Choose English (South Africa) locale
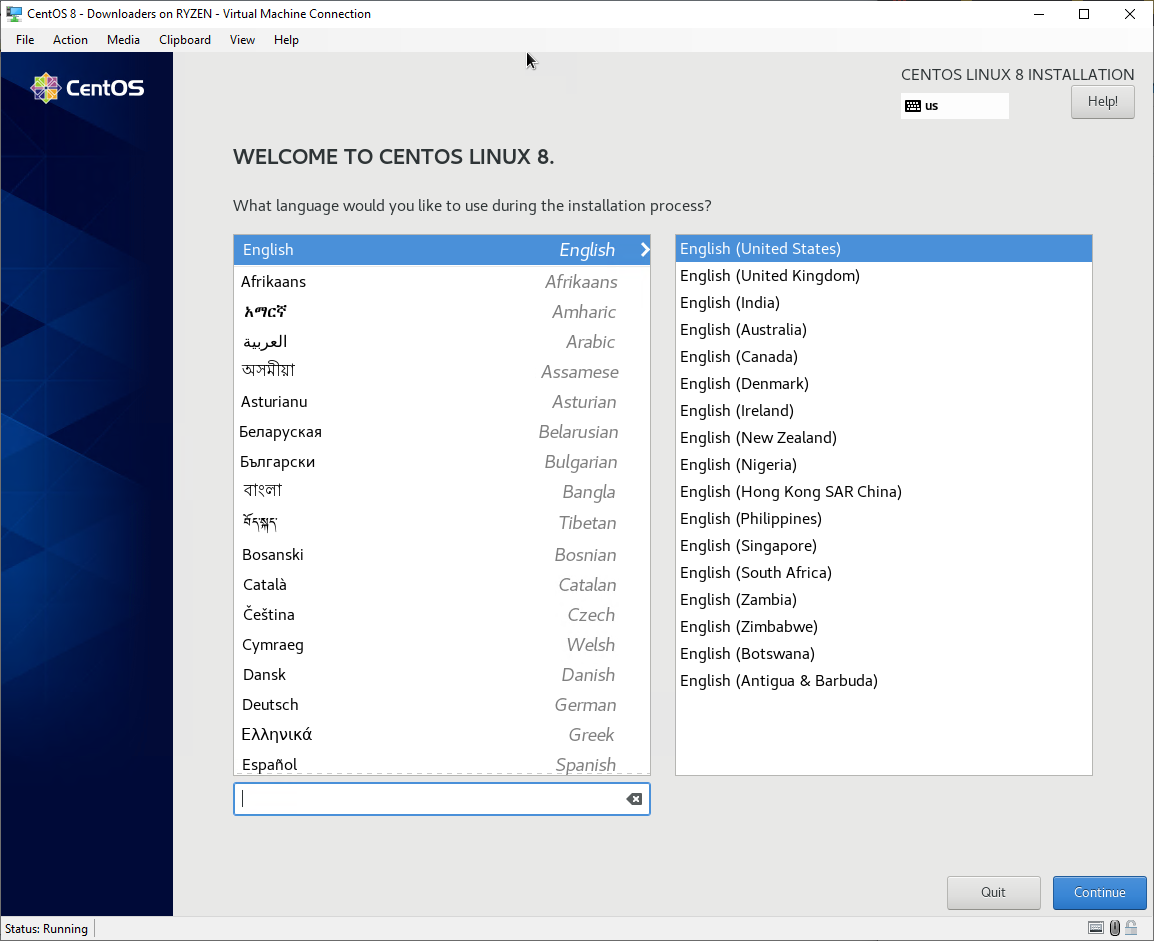1154x941 pixels. coord(883,572)
